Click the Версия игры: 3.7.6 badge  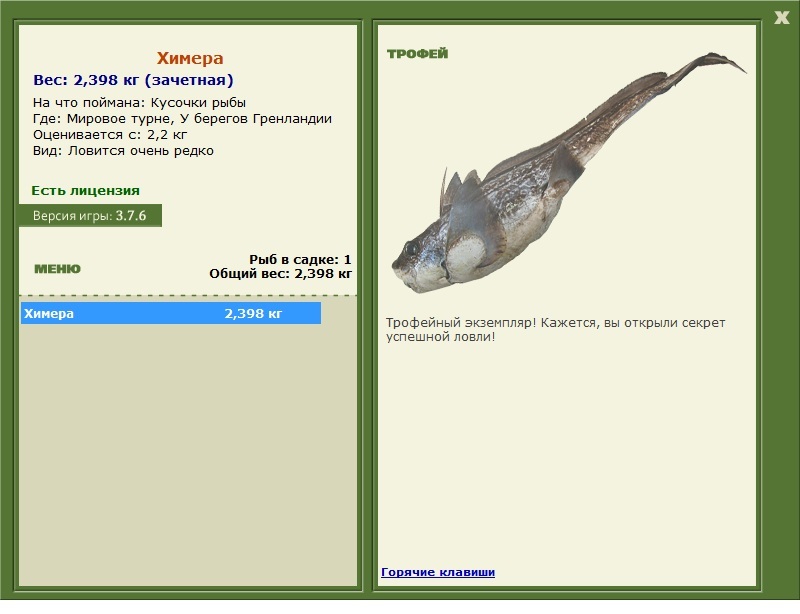(x=90, y=215)
